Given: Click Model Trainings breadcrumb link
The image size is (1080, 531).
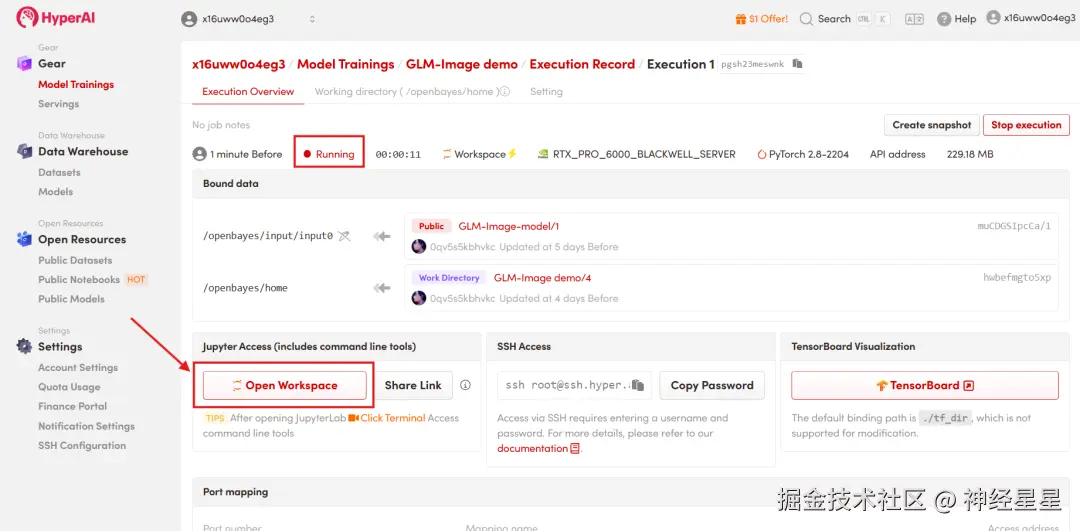Looking at the screenshot, I should click(346, 64).
